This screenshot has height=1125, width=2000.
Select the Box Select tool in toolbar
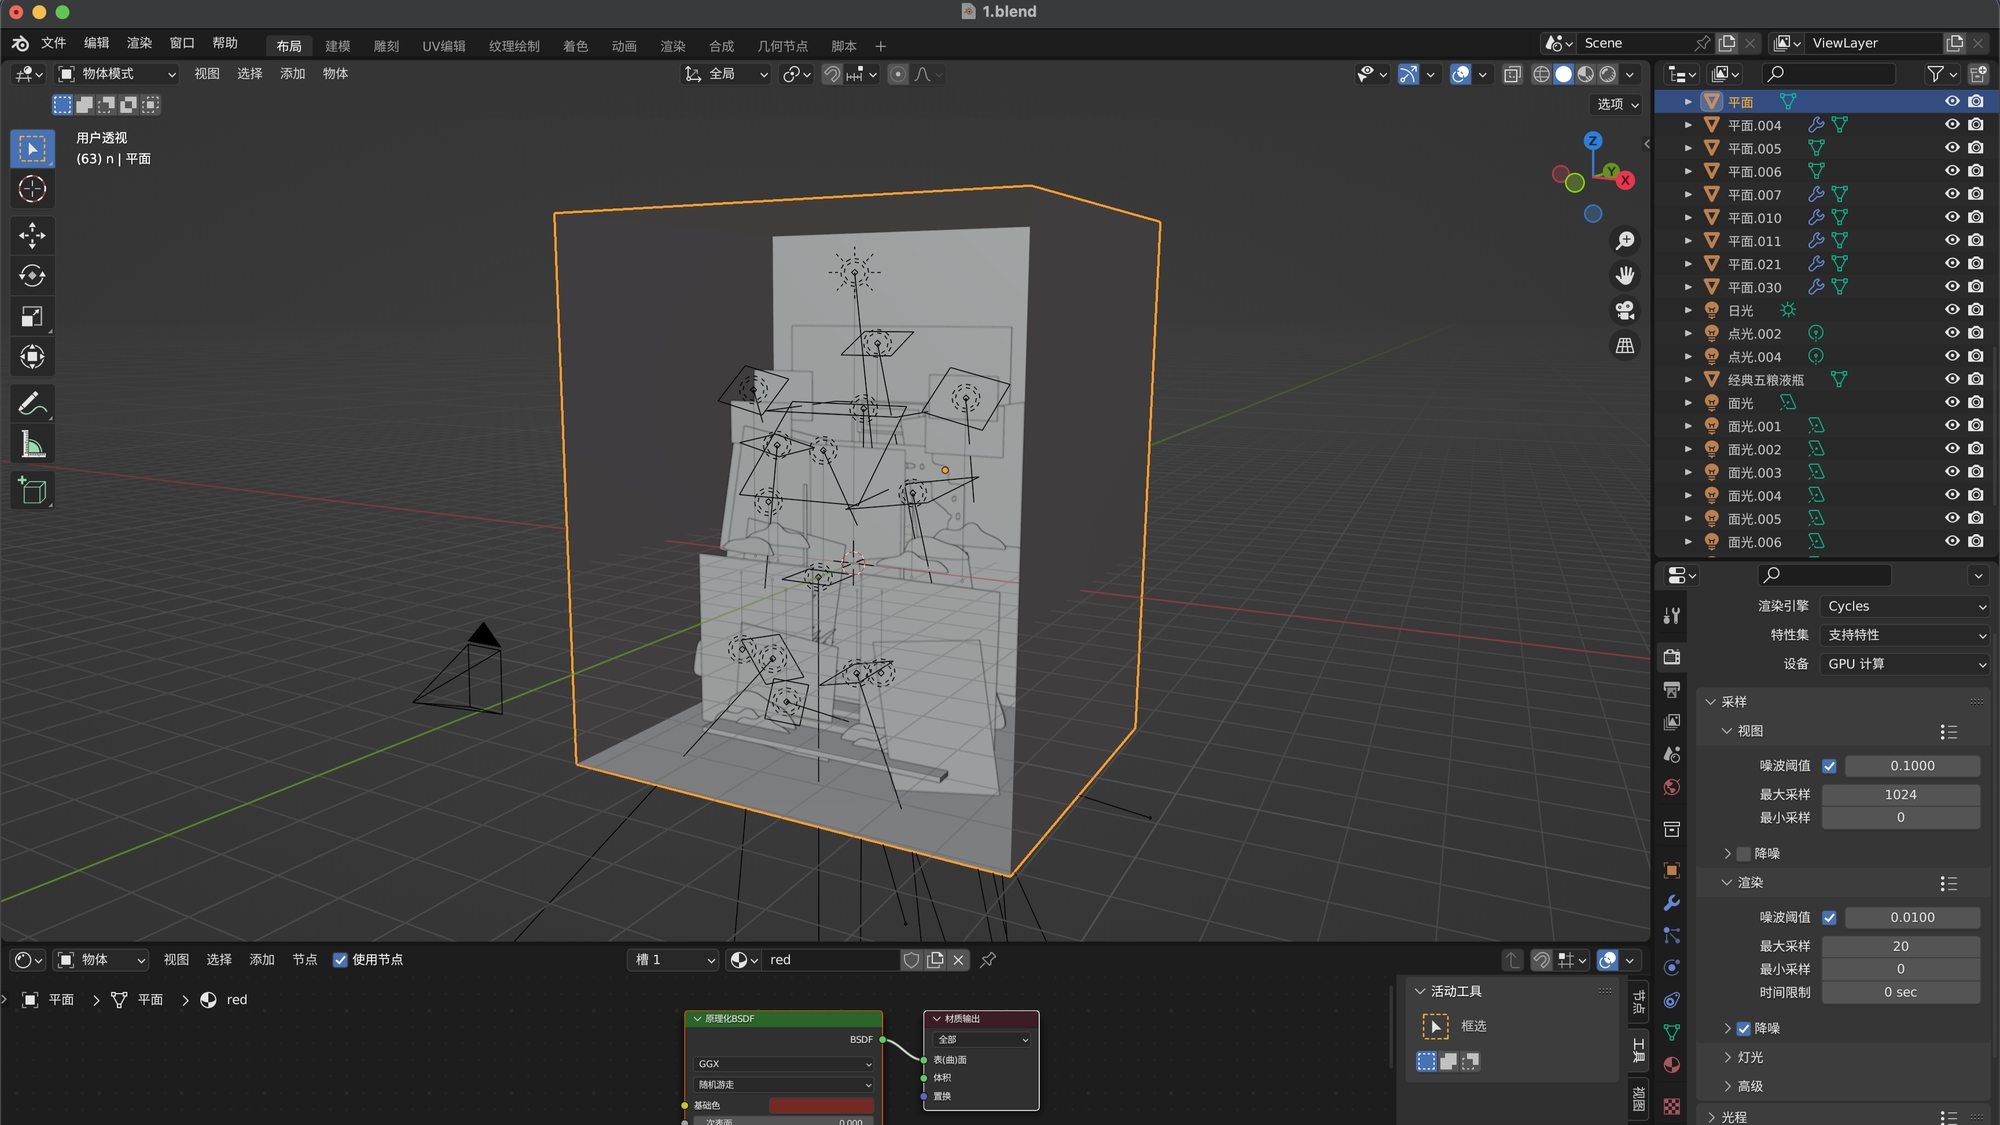[32, 149]
